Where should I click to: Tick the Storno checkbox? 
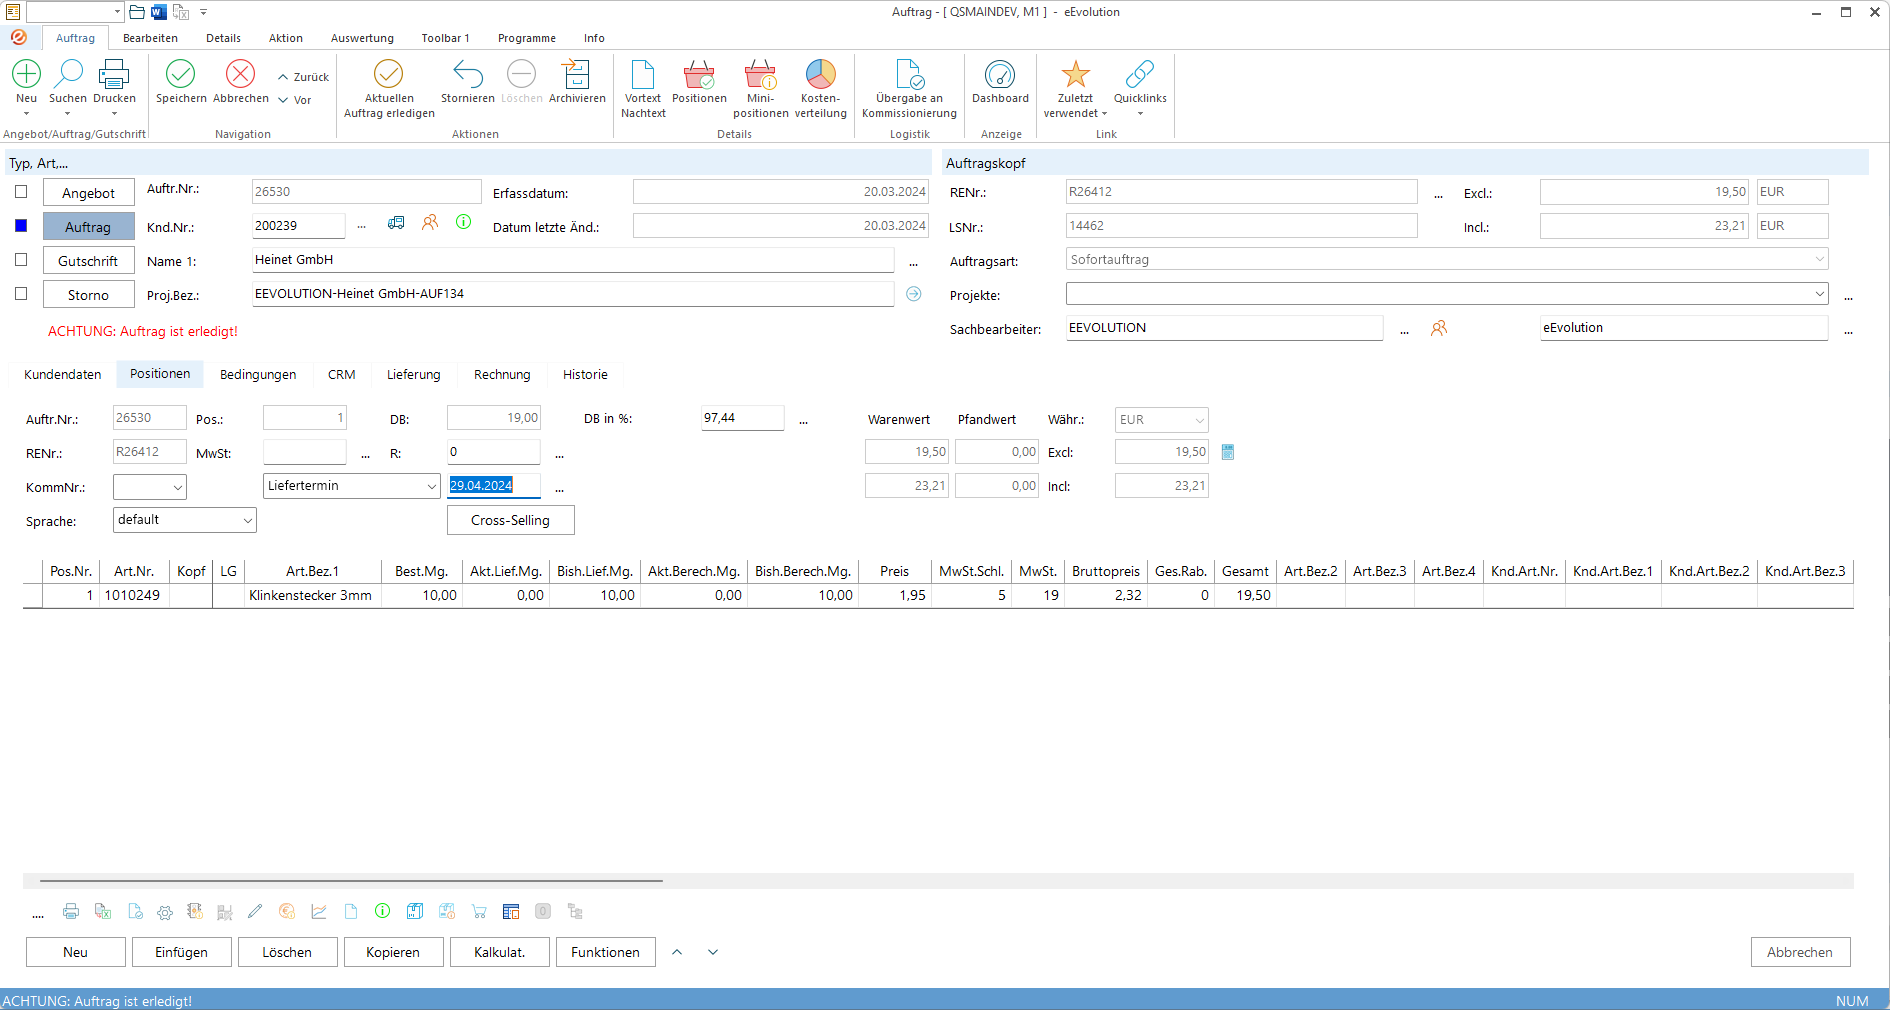coord(21,294)
